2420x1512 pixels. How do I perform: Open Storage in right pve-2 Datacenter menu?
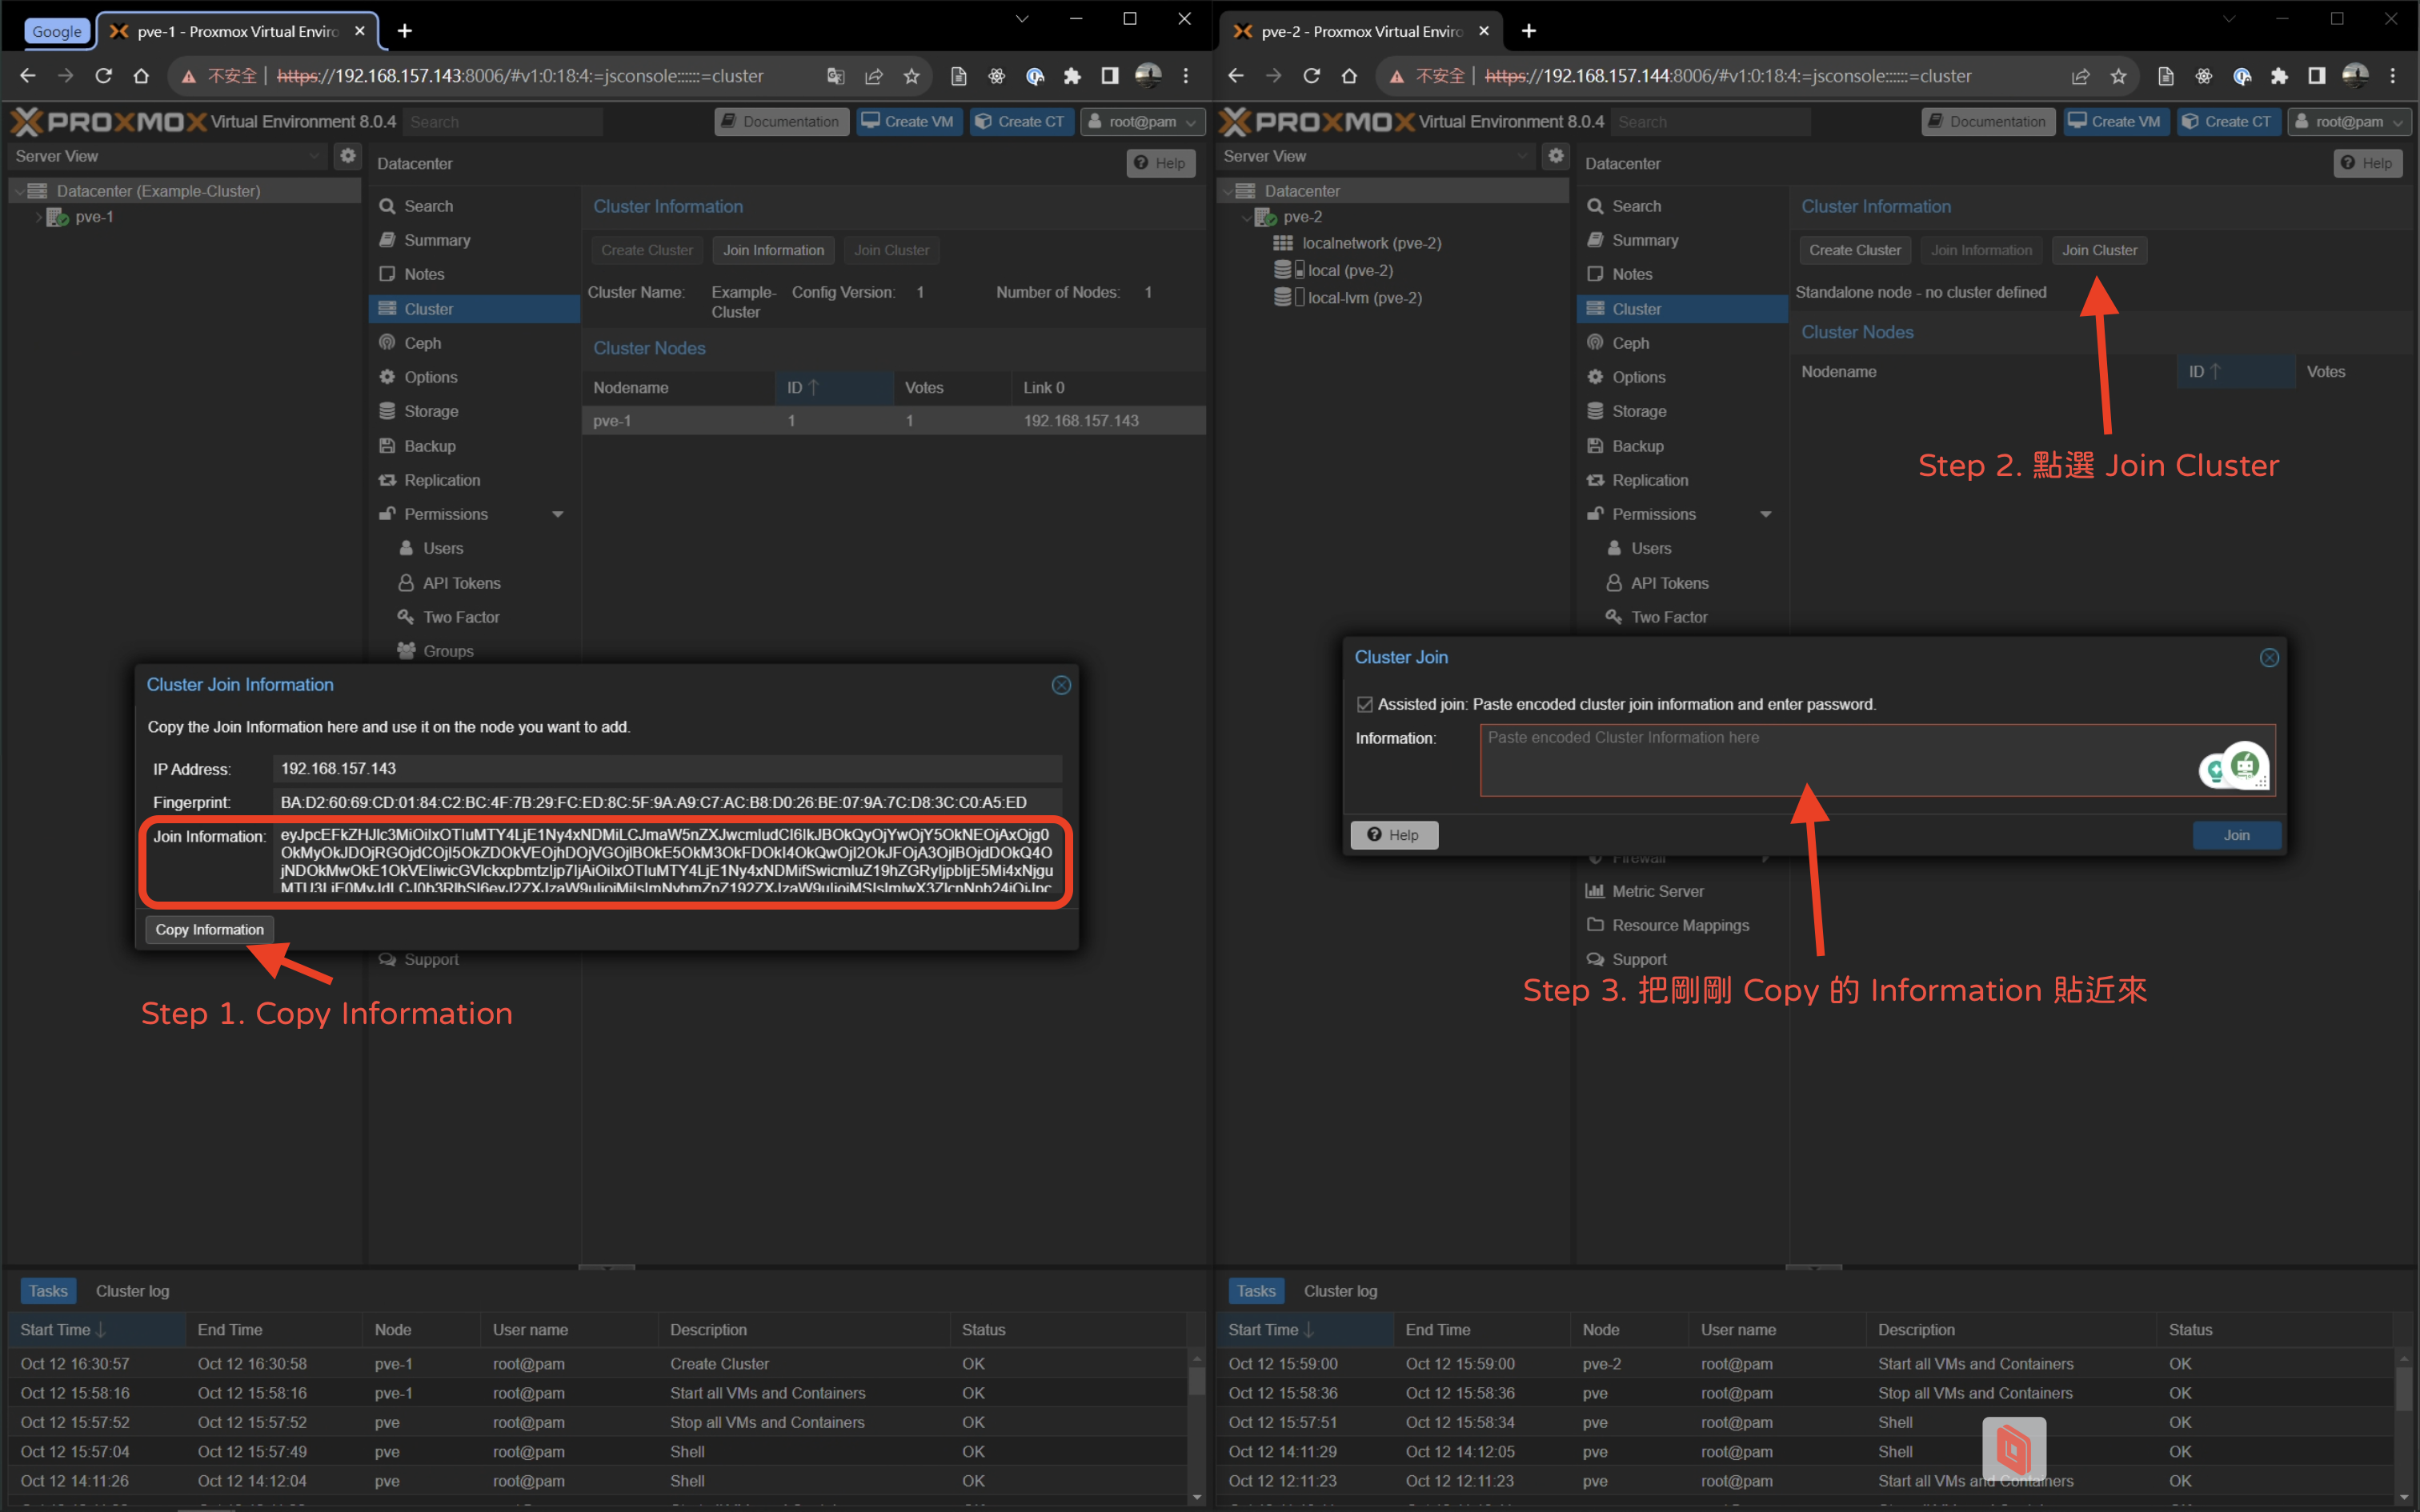click(x=1638, y=411)
